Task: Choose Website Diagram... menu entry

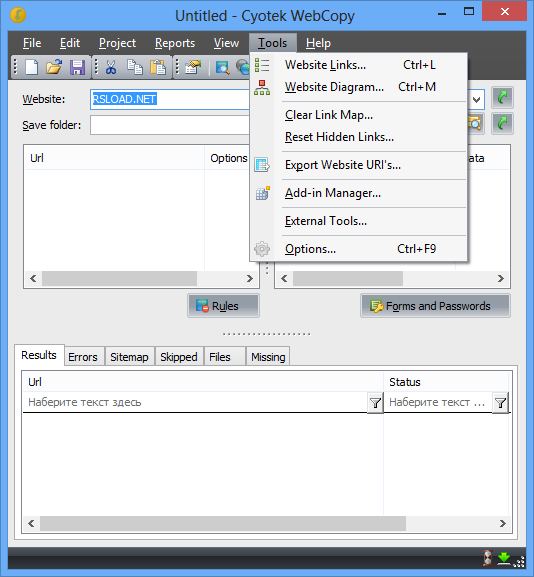Action: [359, 87]
